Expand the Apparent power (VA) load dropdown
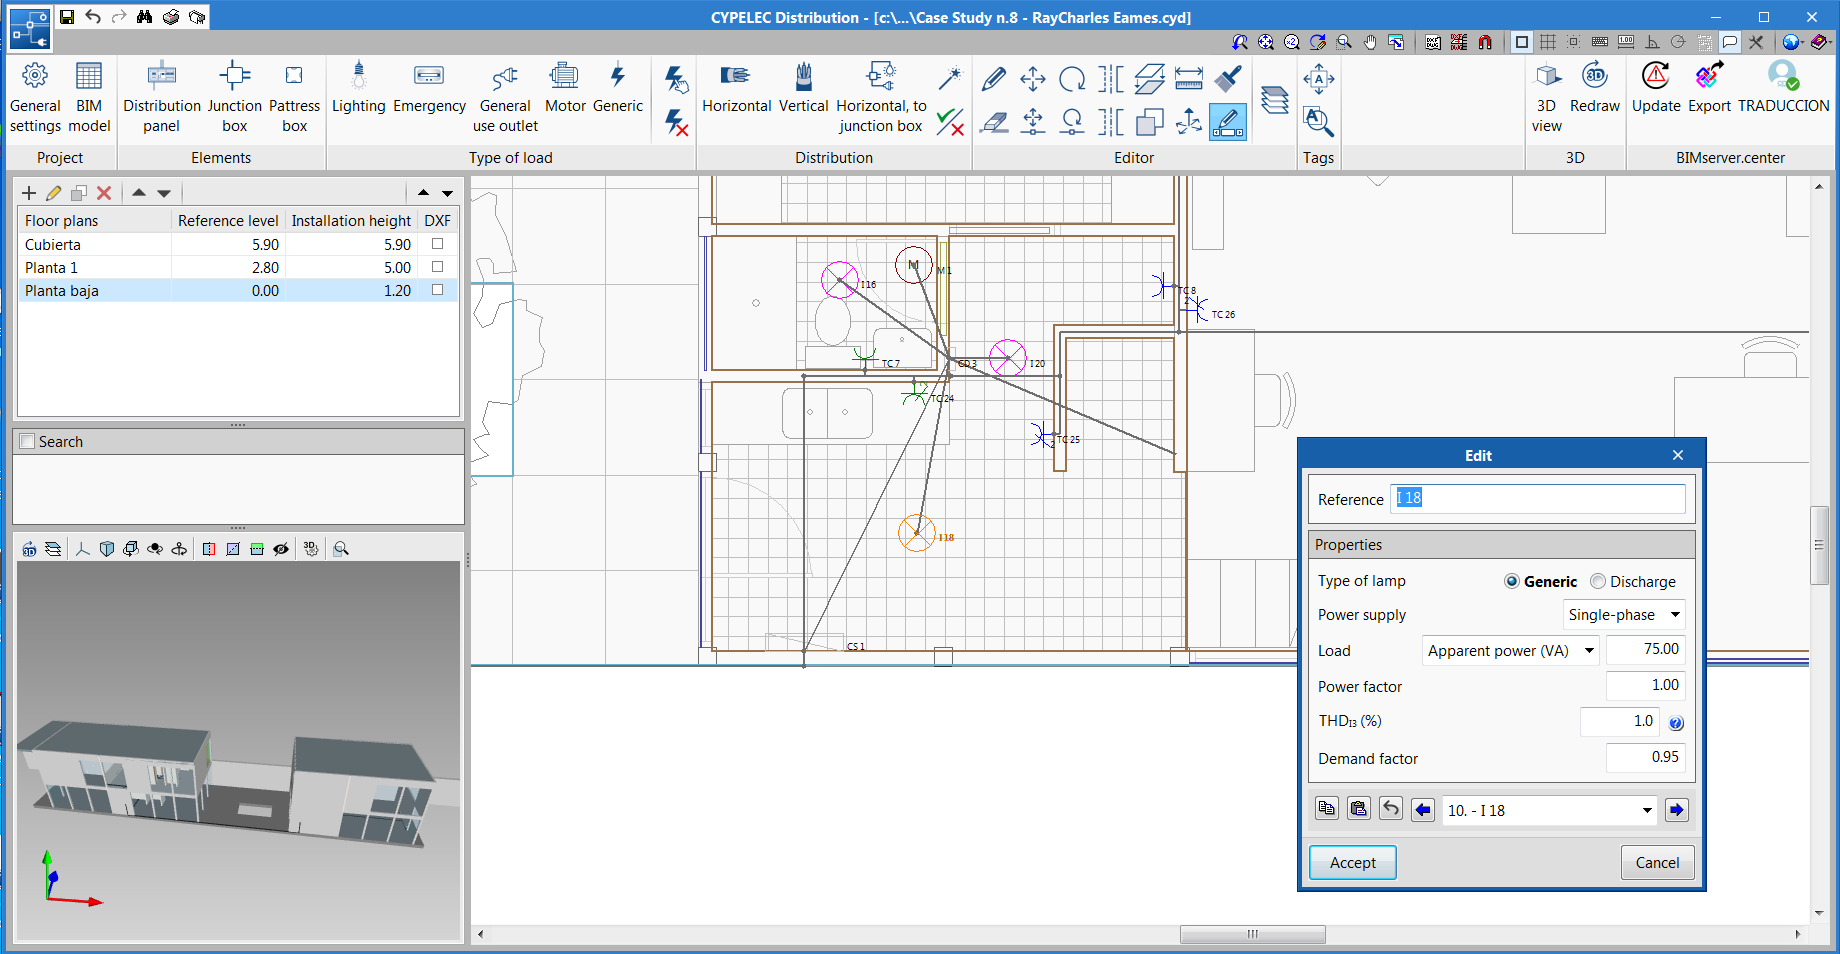1840x954 pixels. [1510, 651]
